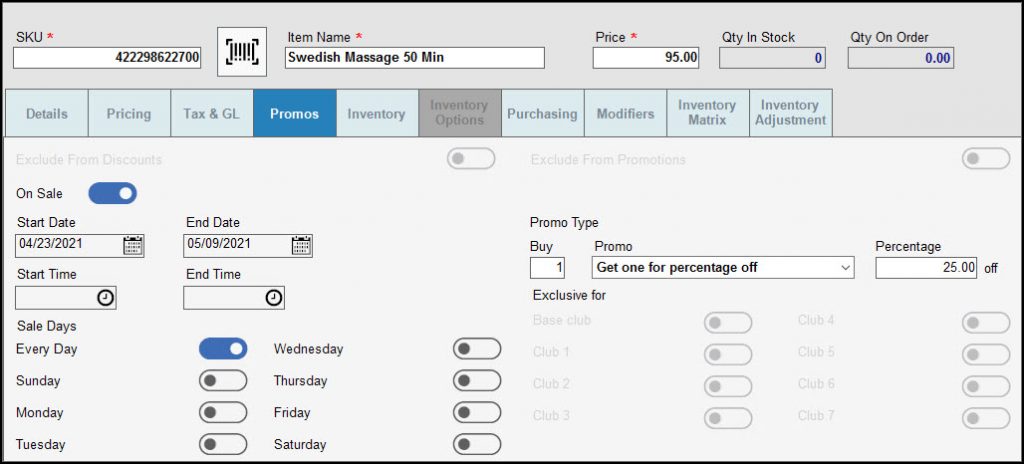
Task: Click the Percentage off field
Action: click(926, 267)
